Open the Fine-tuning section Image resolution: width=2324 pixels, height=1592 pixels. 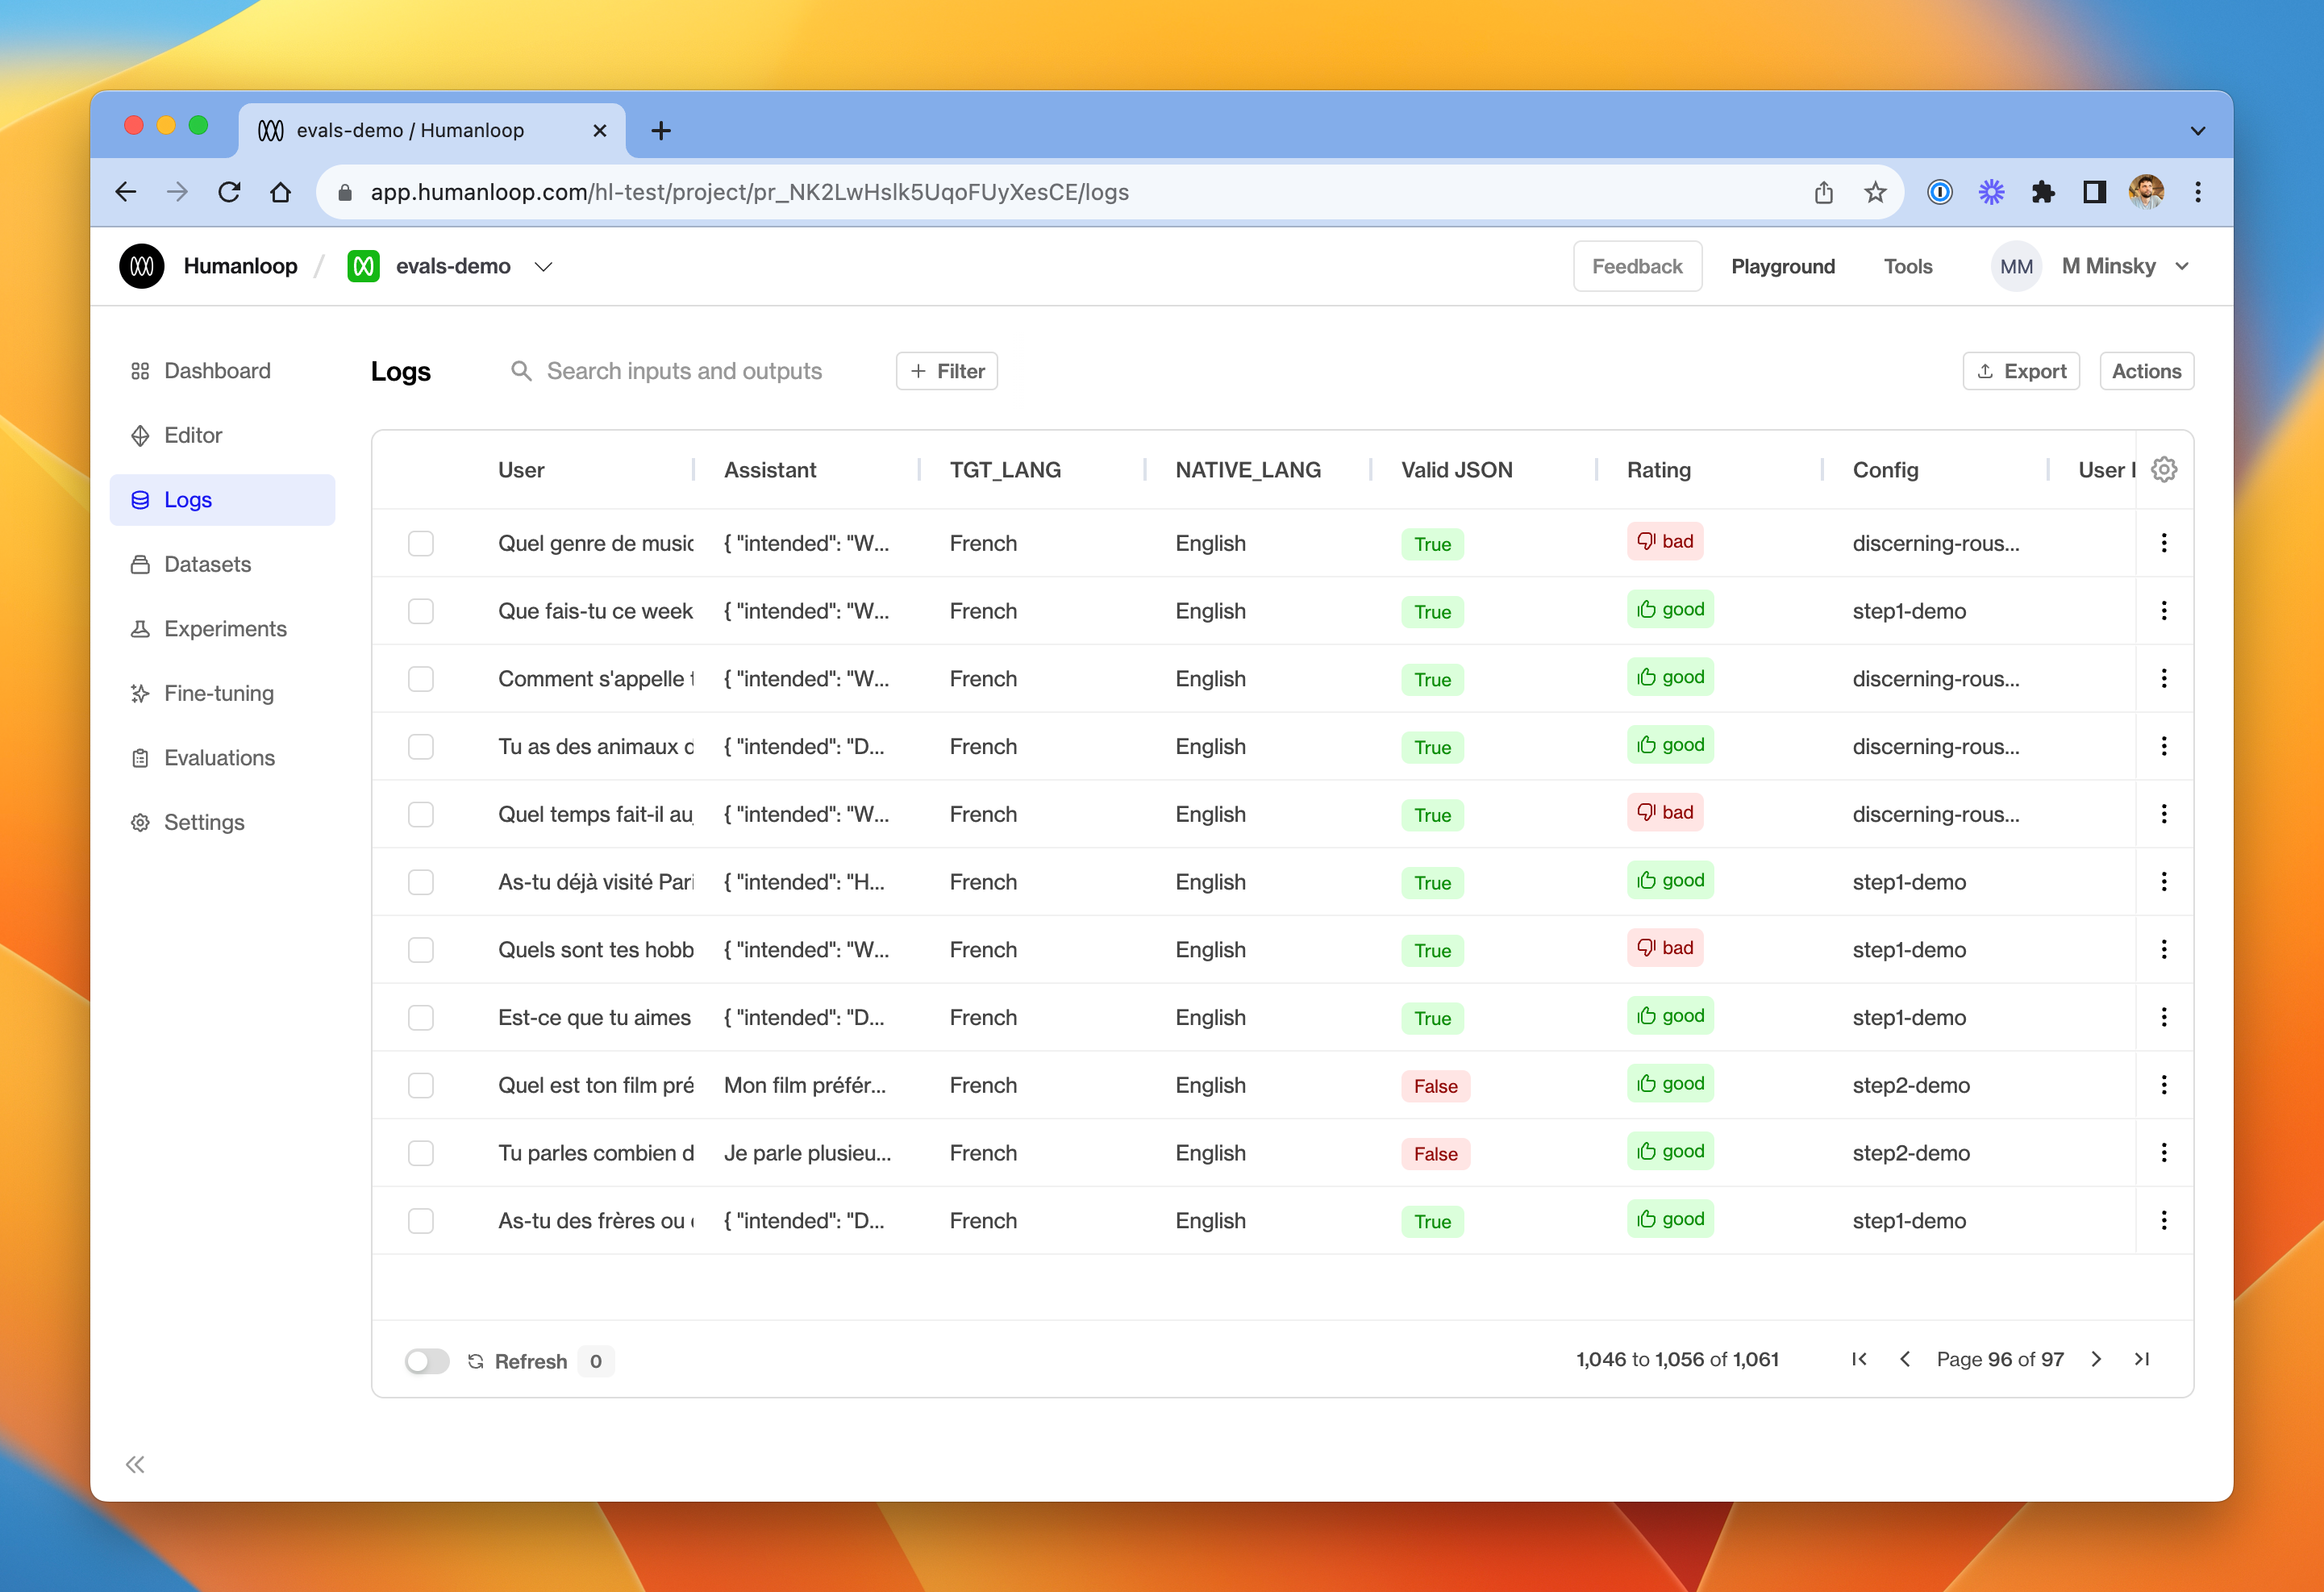219,693
